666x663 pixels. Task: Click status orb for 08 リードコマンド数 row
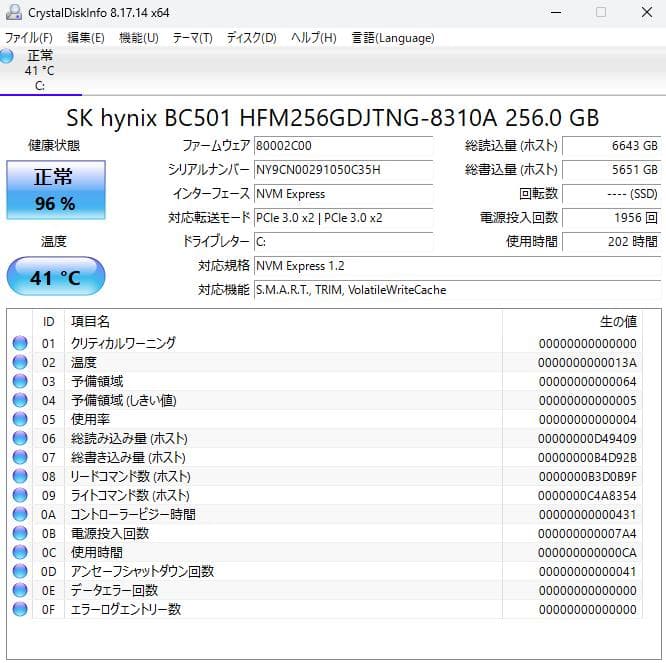pyautogui.click(x=20, y=477)
